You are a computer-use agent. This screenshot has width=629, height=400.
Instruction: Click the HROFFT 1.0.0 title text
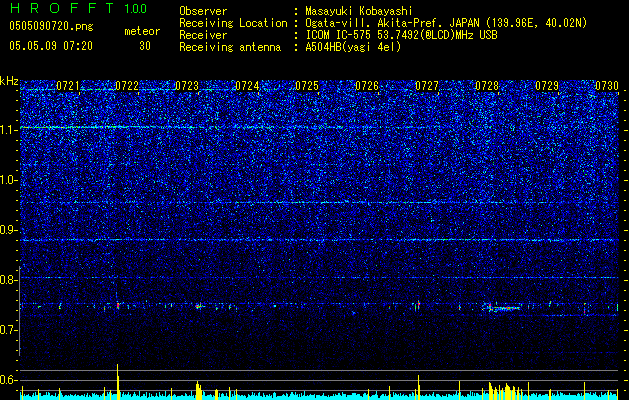(x=78, y=8)
